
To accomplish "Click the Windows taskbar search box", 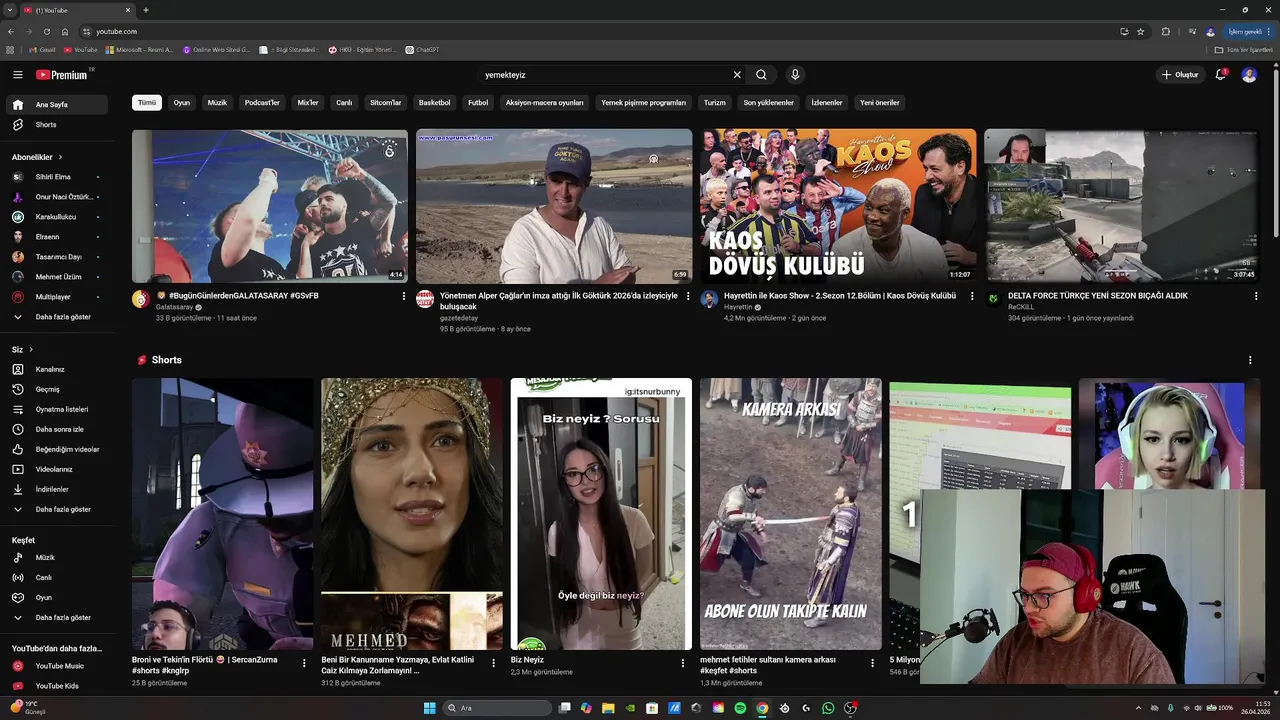I will (497, 708).
